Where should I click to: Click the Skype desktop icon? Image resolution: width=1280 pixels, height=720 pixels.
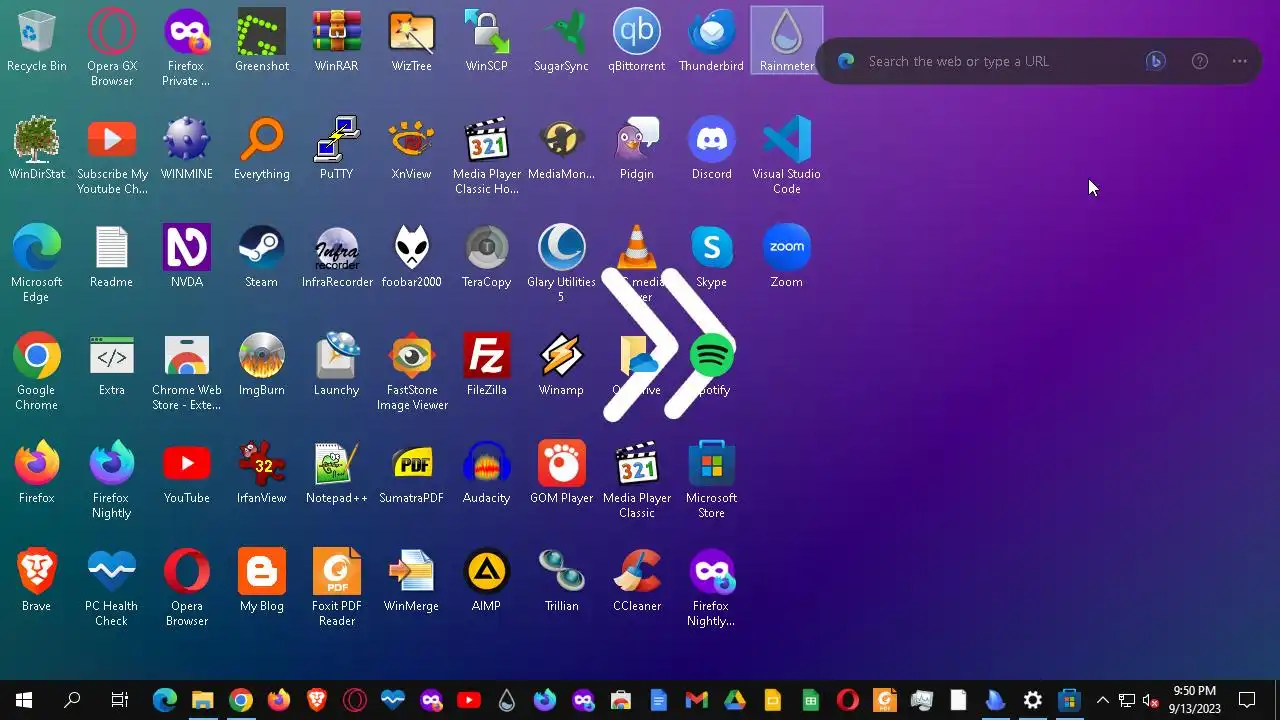711,257
